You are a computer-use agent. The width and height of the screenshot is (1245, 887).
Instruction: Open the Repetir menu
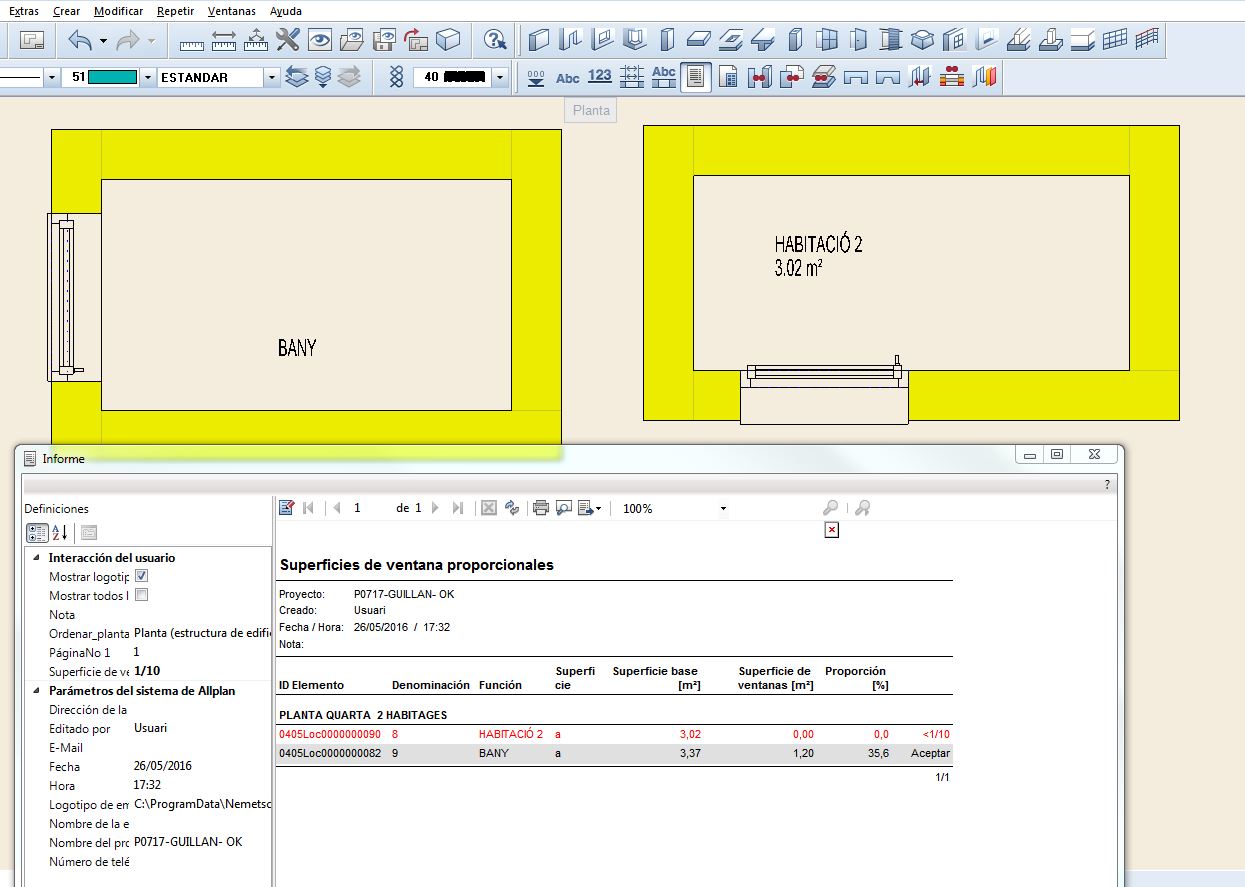pos(176,11)
